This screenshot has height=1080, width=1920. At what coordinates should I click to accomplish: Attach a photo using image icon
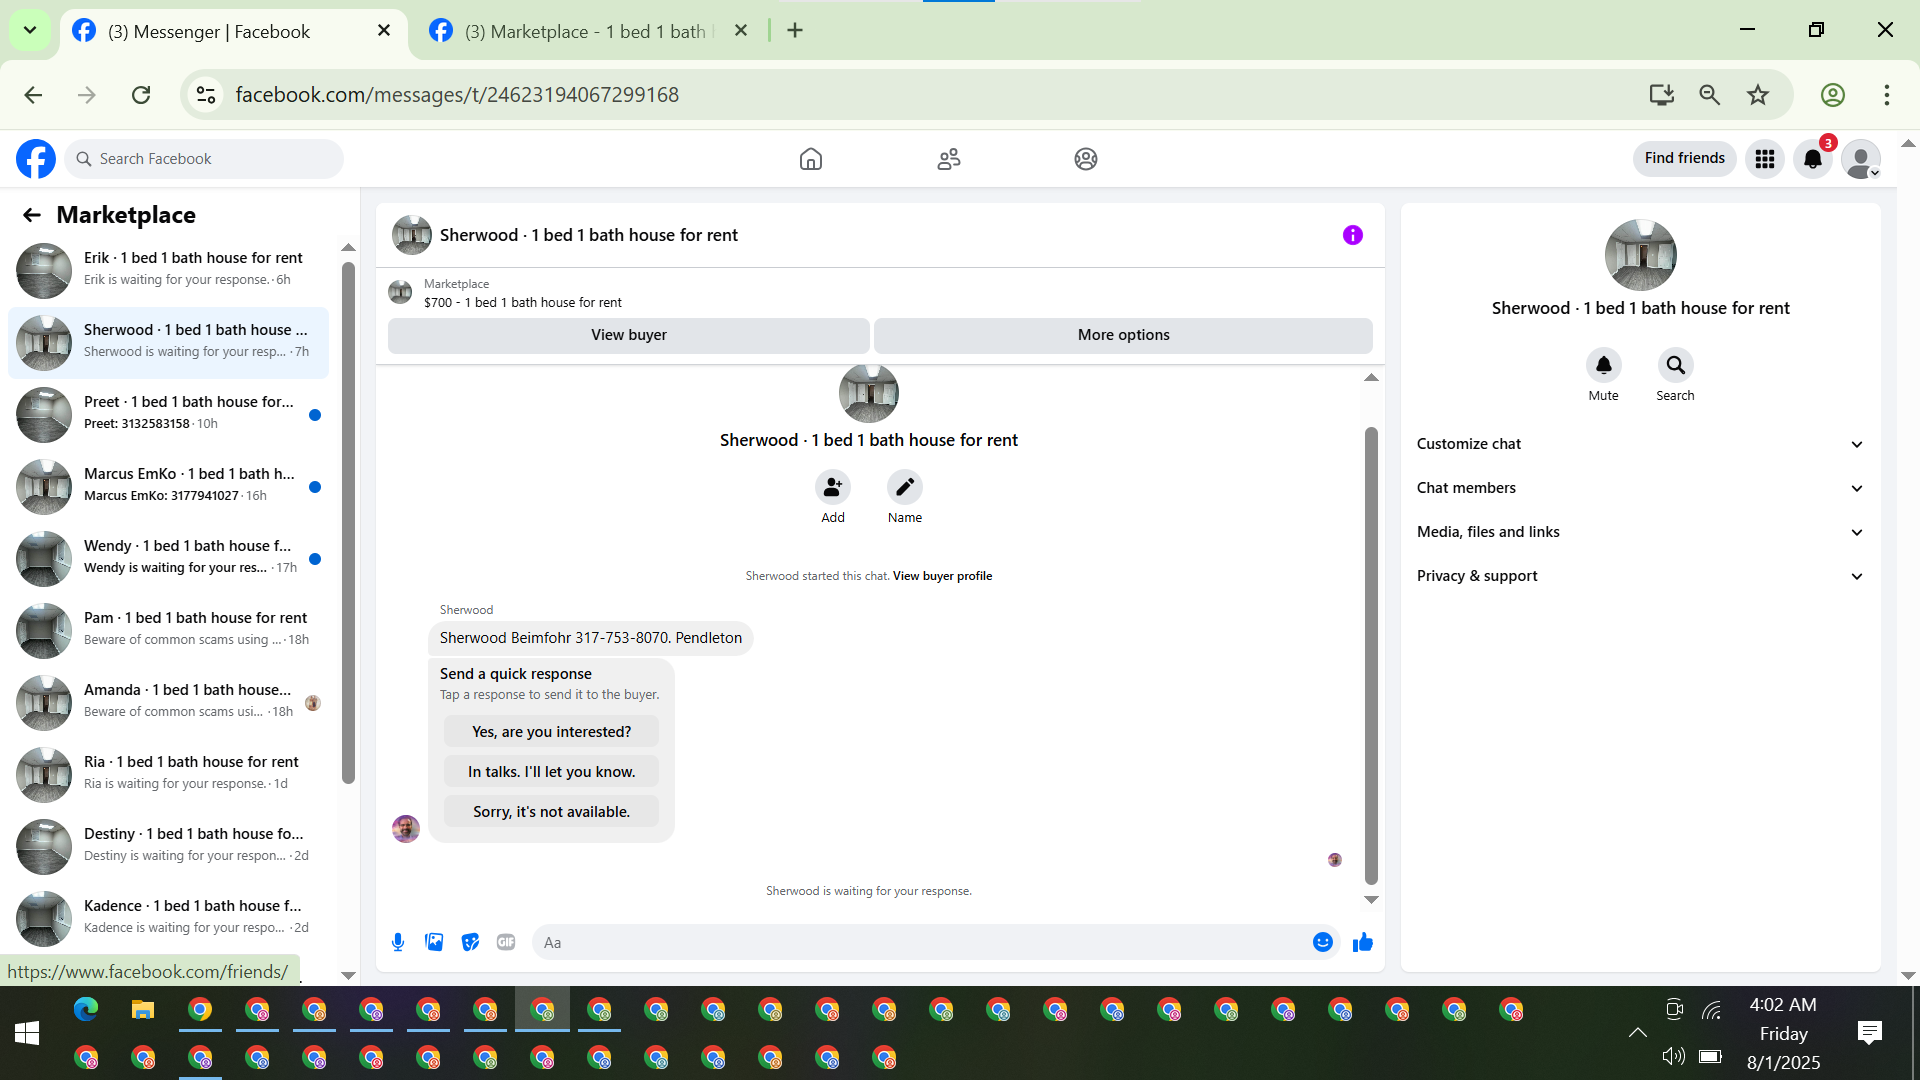434,942
